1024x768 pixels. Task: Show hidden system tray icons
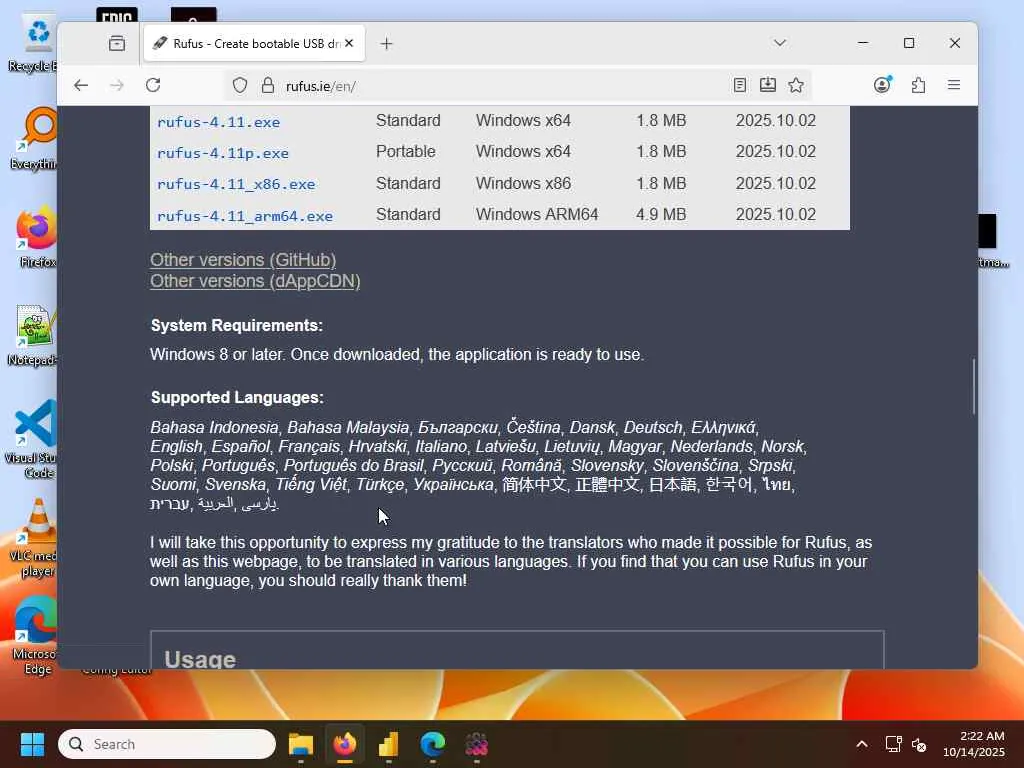point(862,744)
